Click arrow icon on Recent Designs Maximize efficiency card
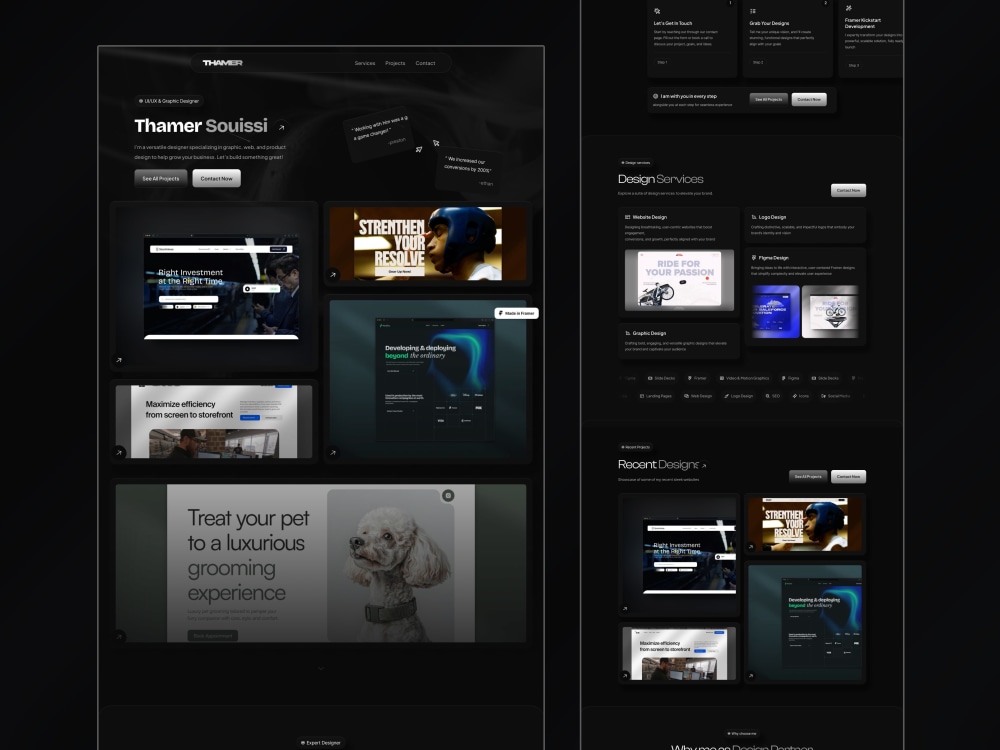Viewport: 1000px width, 750px height. coord(625,675)
